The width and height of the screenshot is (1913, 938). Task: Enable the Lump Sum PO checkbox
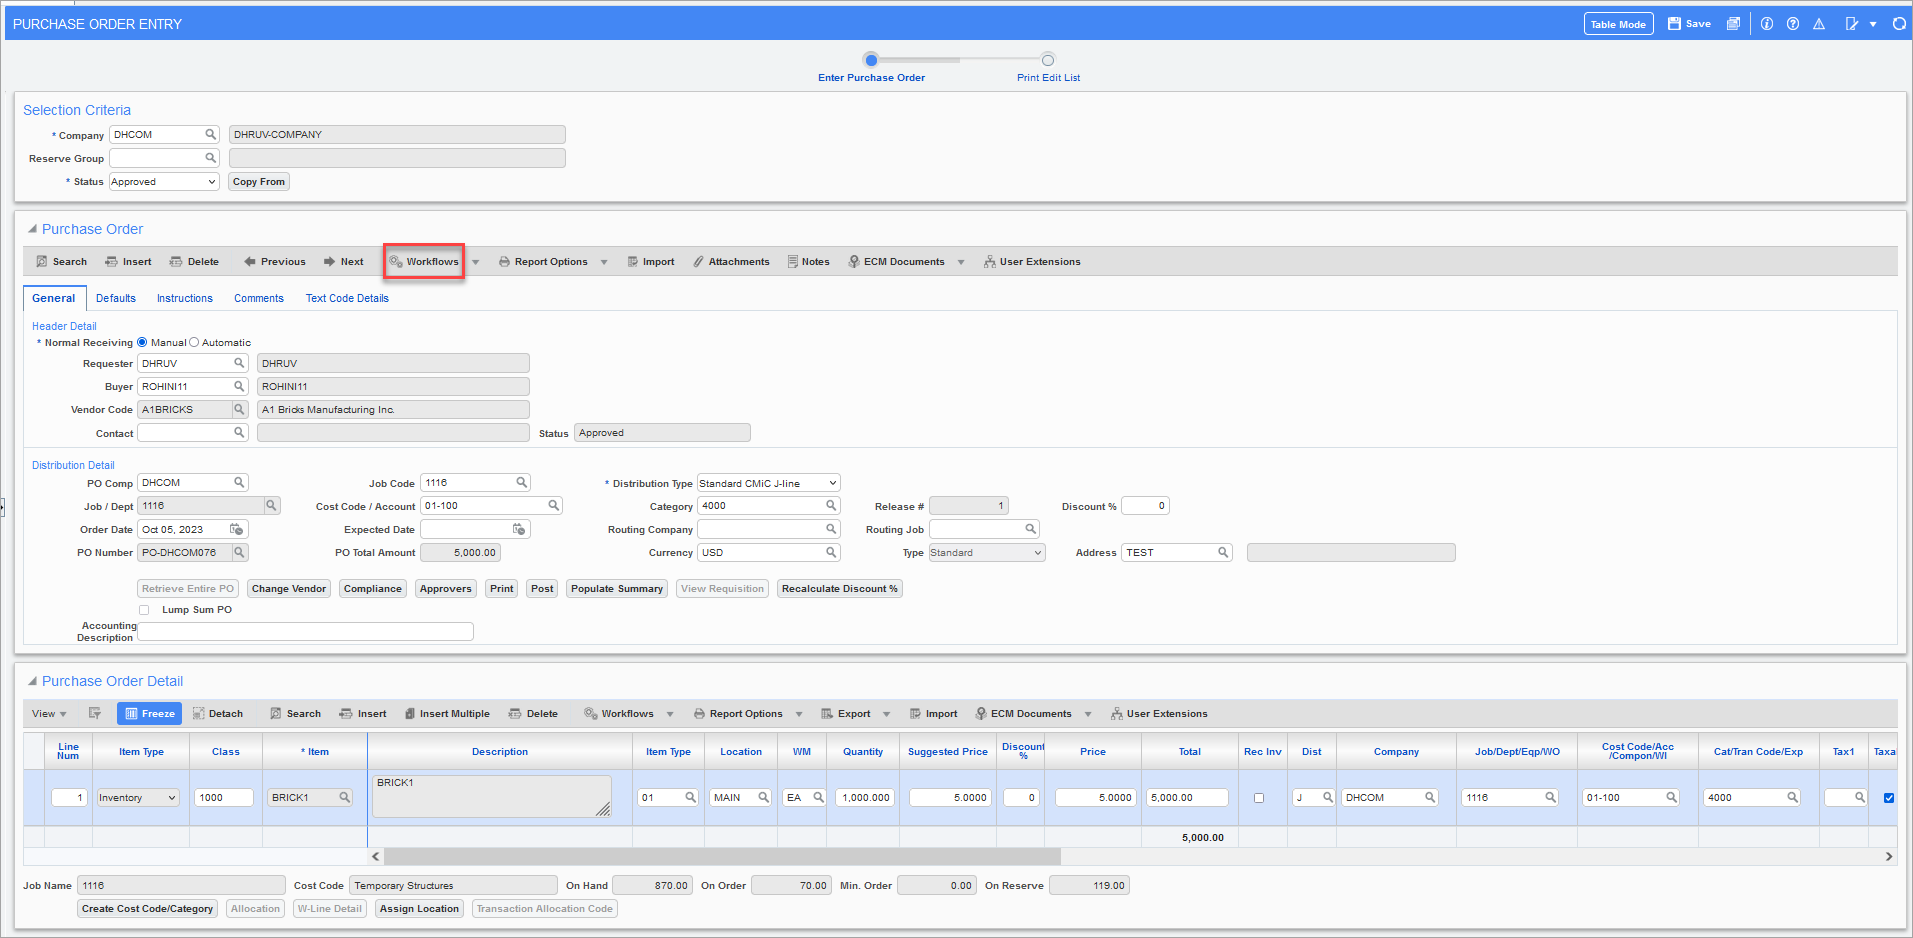click(143, 609)
